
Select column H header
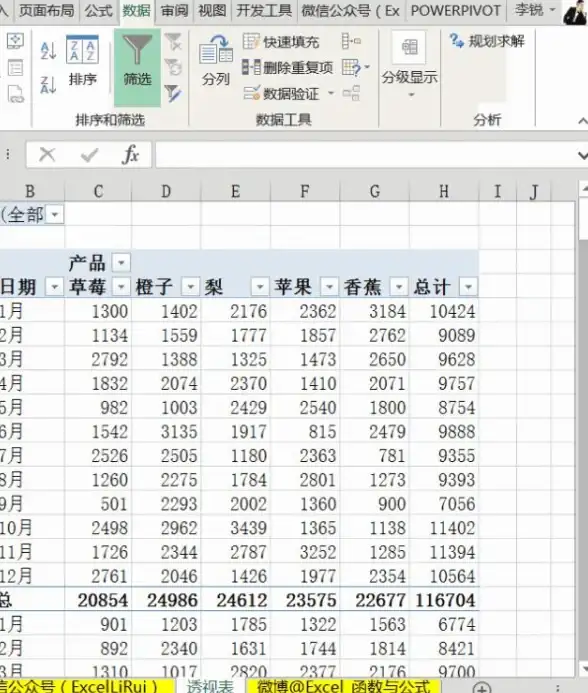pyautogui.click(x=444, y=191)
